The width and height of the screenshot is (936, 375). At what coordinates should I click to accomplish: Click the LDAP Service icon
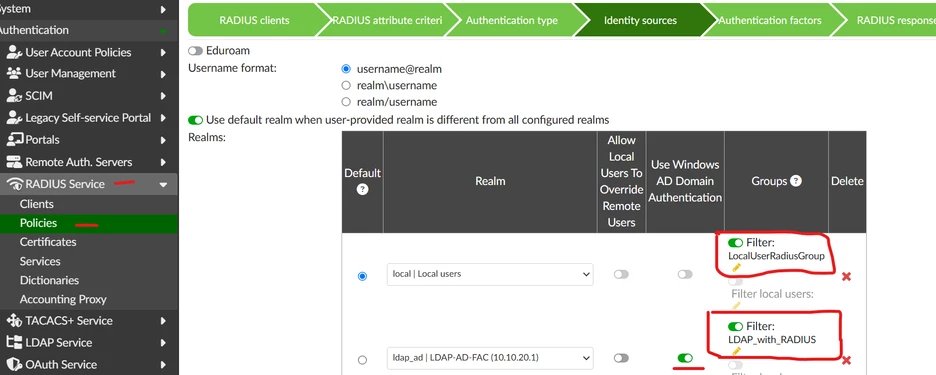coord(14,343)
